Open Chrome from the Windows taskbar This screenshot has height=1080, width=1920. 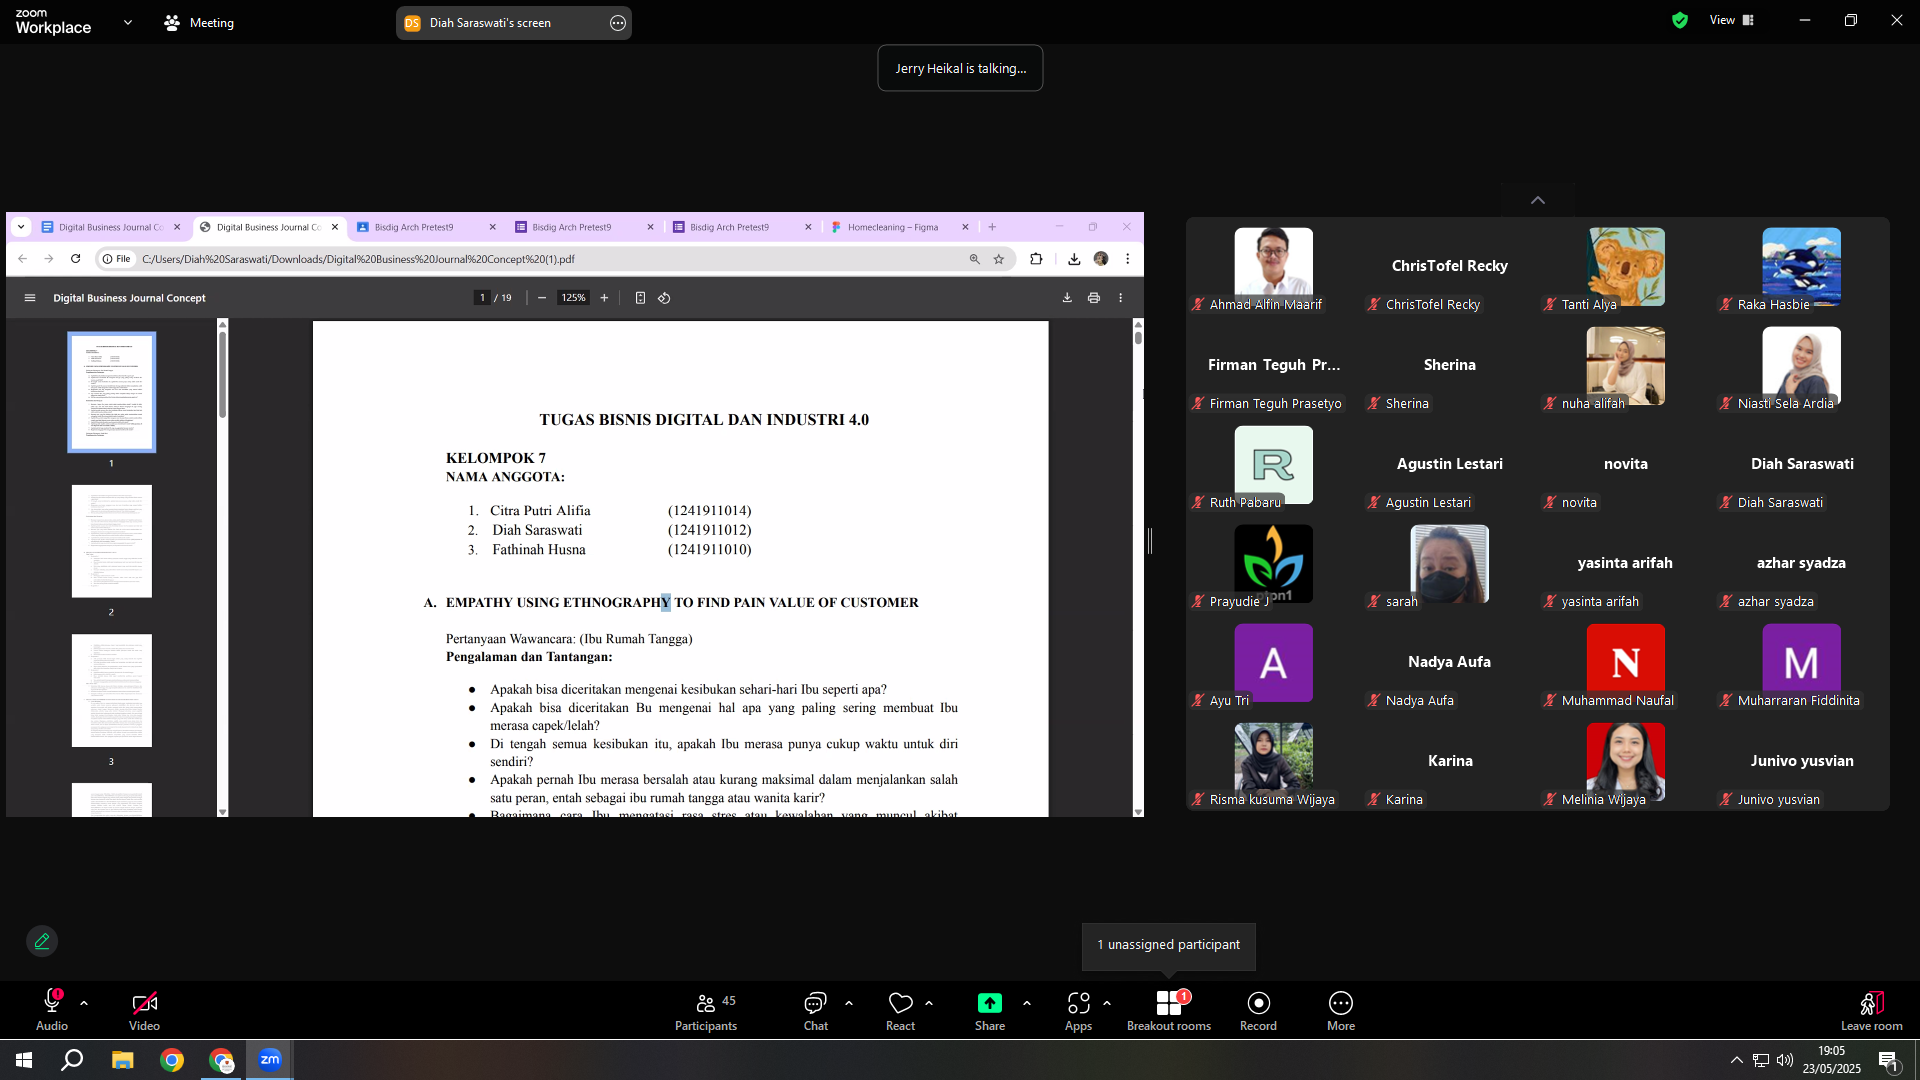click(172, 1060)
